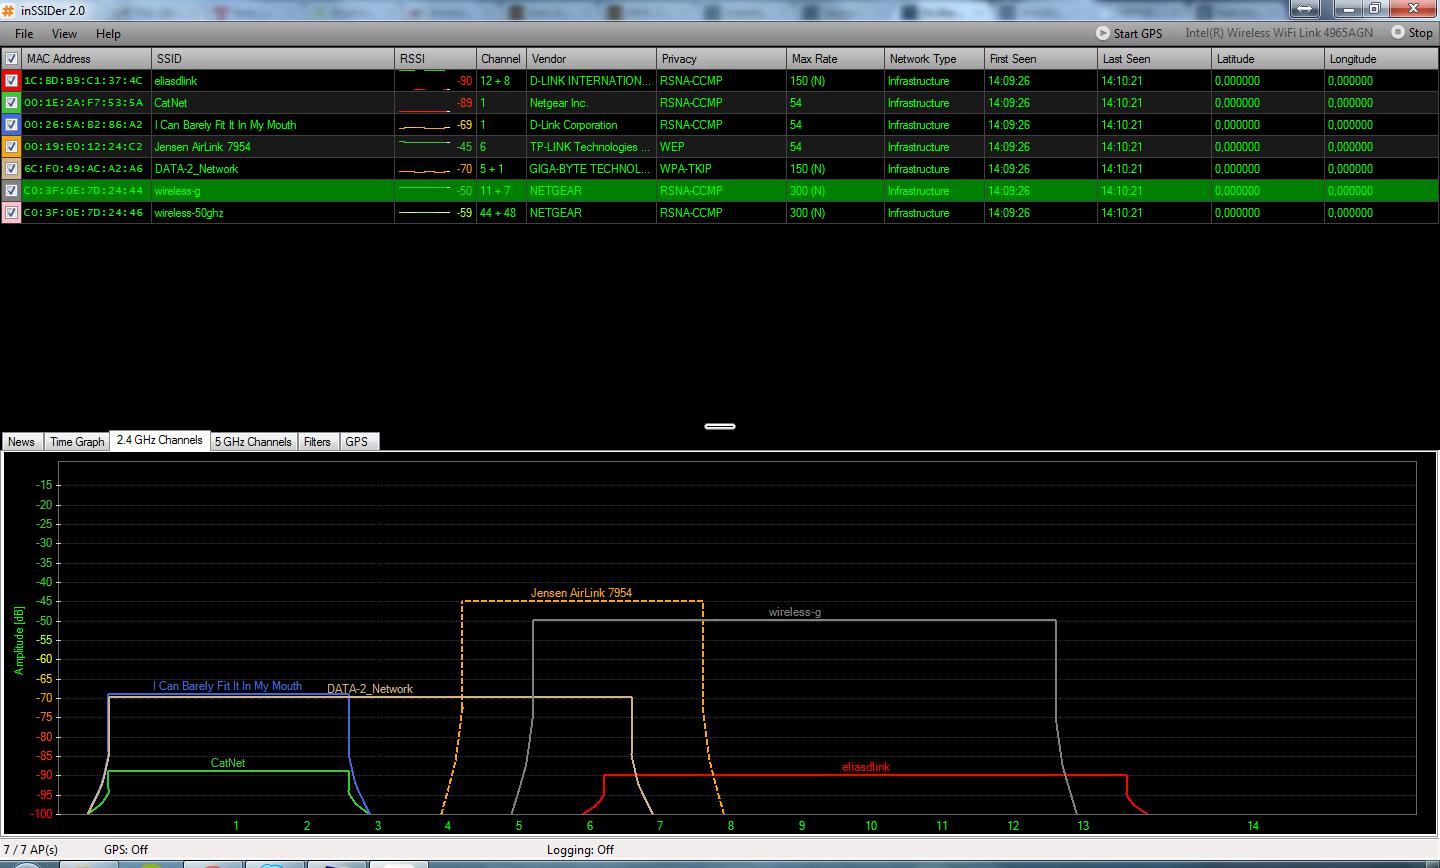The width and height of the screenshot is (1440, 868).
Task: Uncheck the DATA-2_Network checkbox
Action: click(x=11, y=169)
